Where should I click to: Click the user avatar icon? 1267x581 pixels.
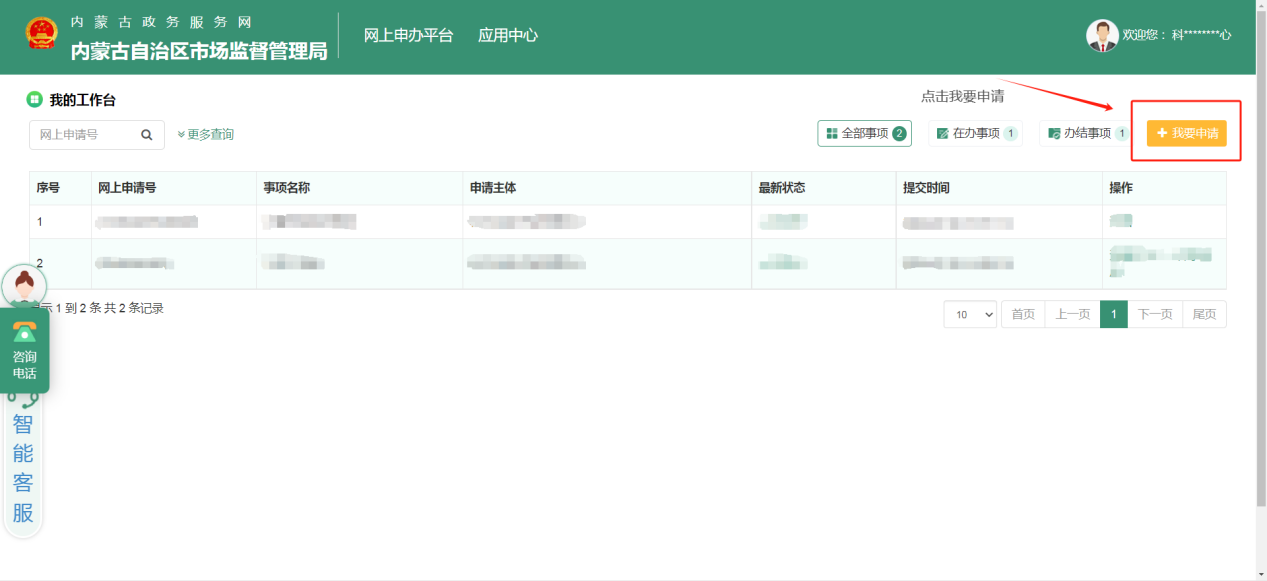1102,35
